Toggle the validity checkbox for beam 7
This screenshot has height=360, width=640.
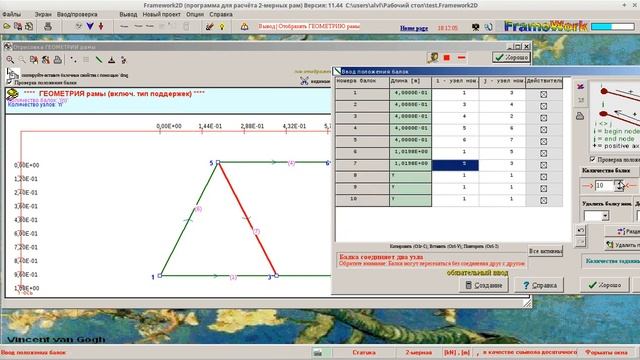[543, 165]
